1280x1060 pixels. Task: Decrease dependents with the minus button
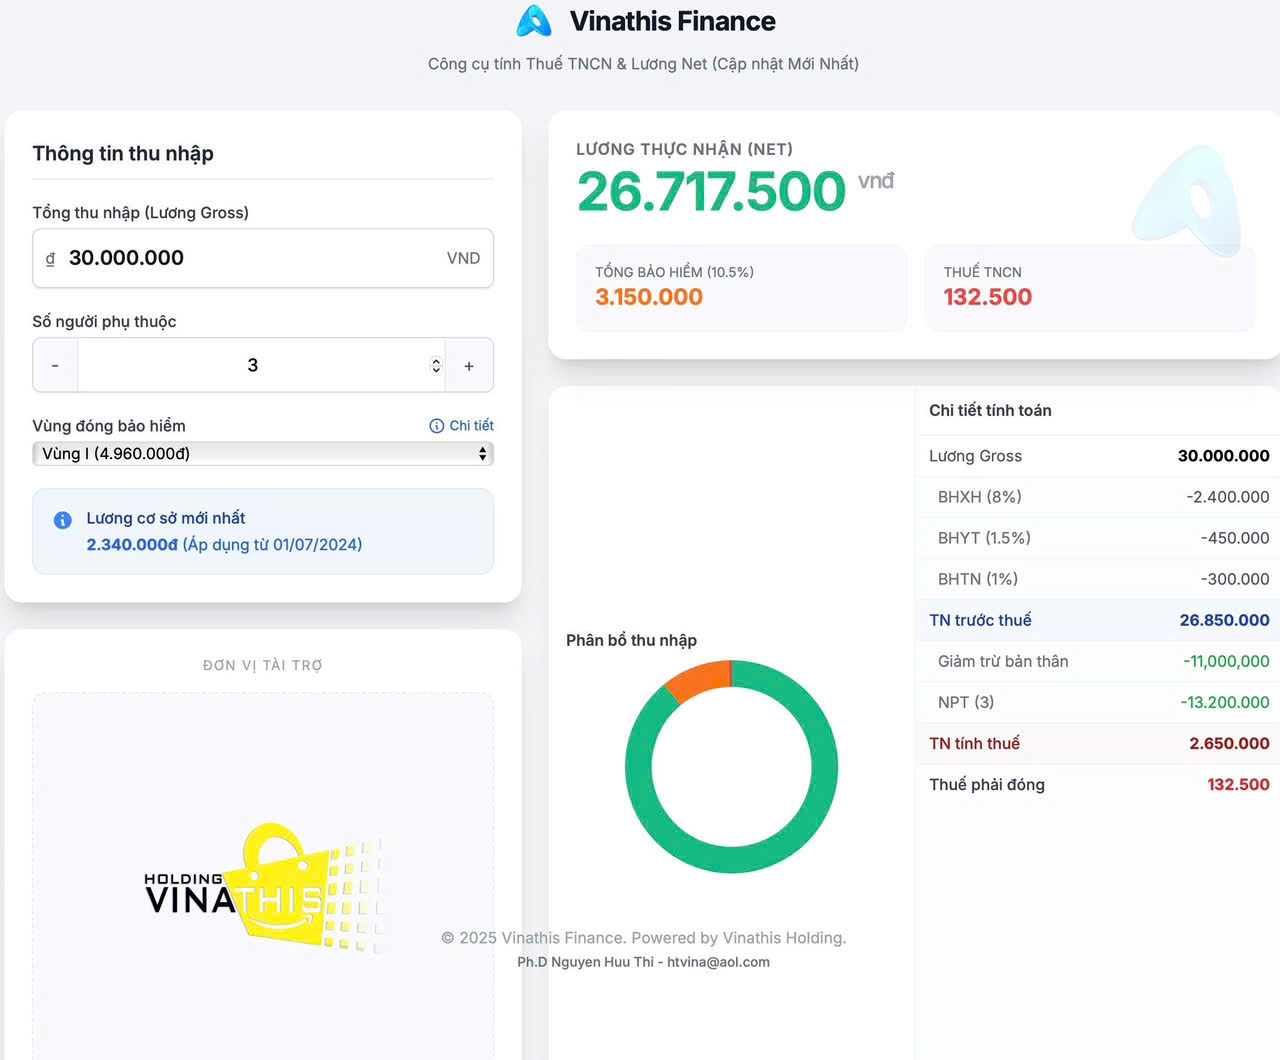click(55, 366)
